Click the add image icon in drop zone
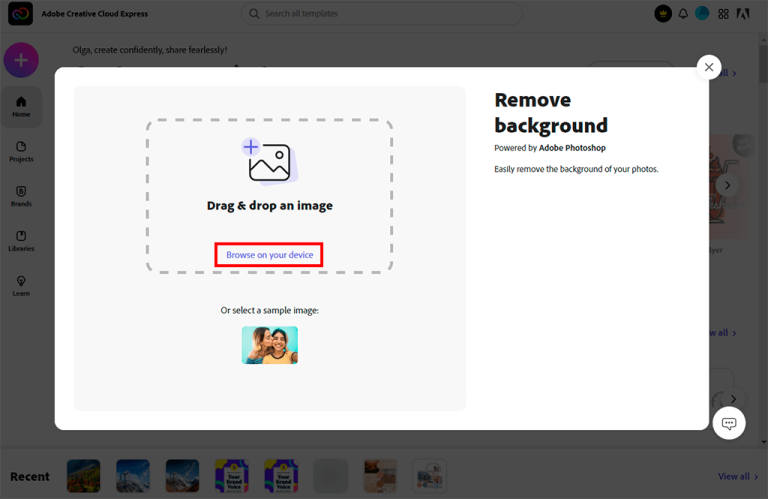768x499 pixels. point(269,161)
